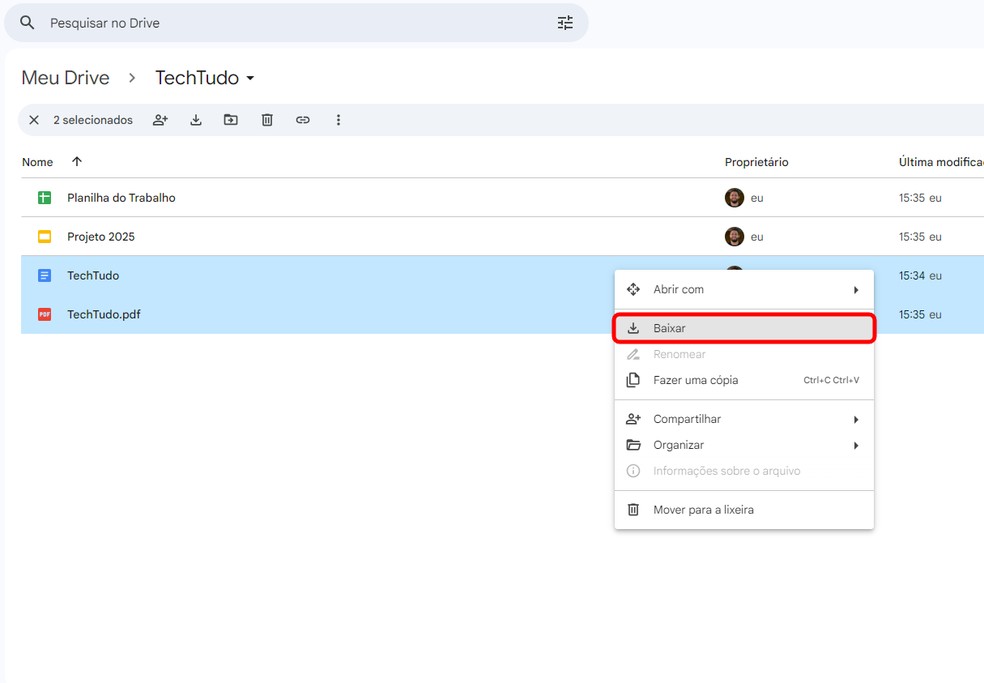984x683 pixels.
Task: Click the Slides icon beside Projeto 2025
Action: (44, 236)
